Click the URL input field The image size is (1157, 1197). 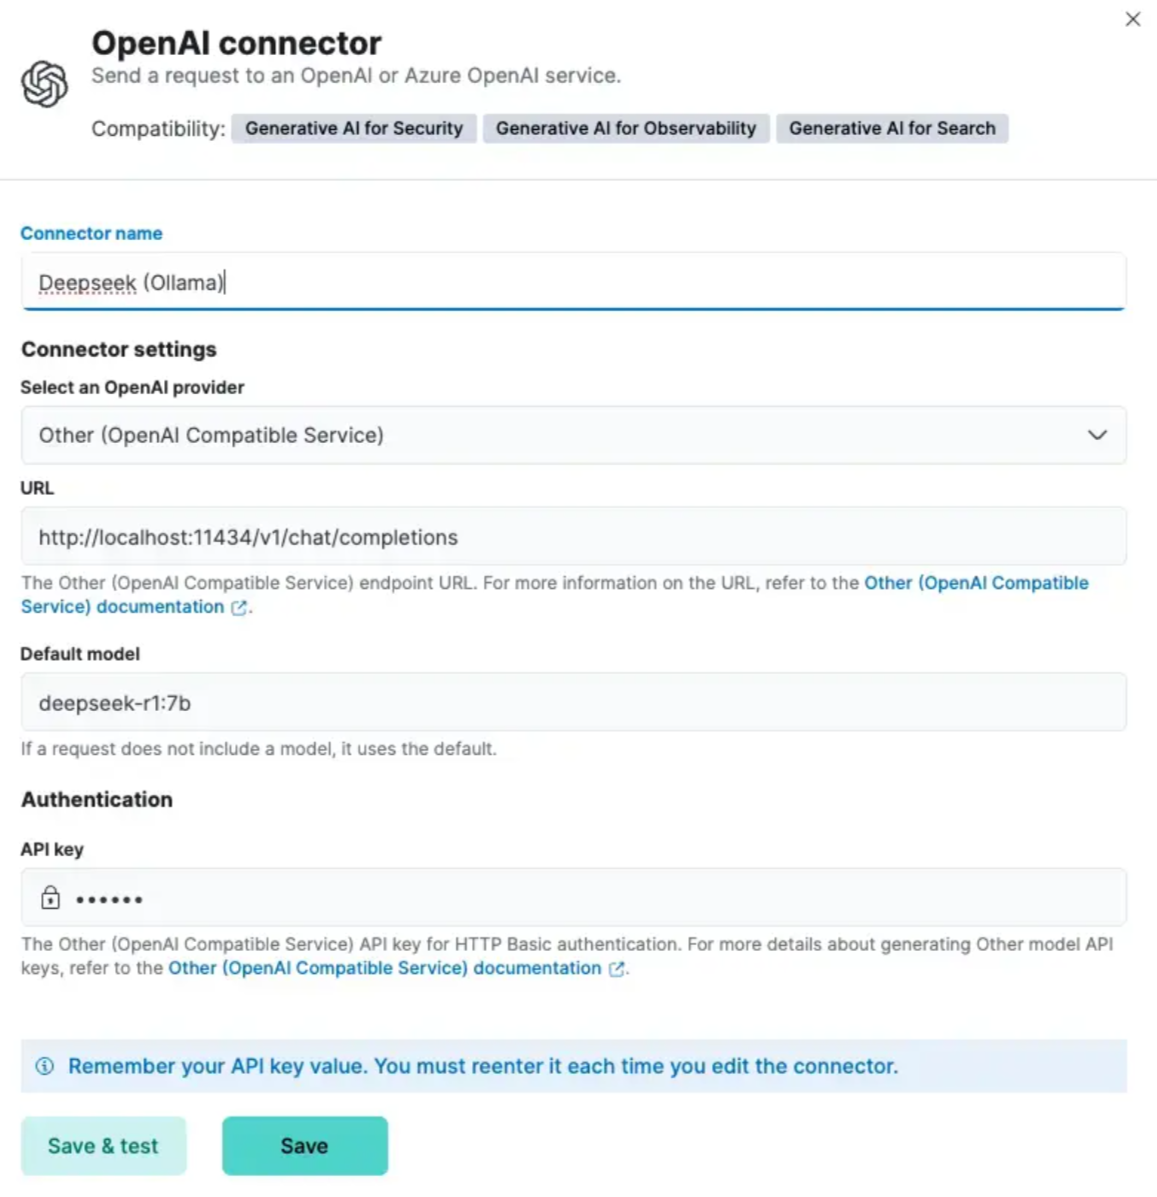(x=573, y=537)
